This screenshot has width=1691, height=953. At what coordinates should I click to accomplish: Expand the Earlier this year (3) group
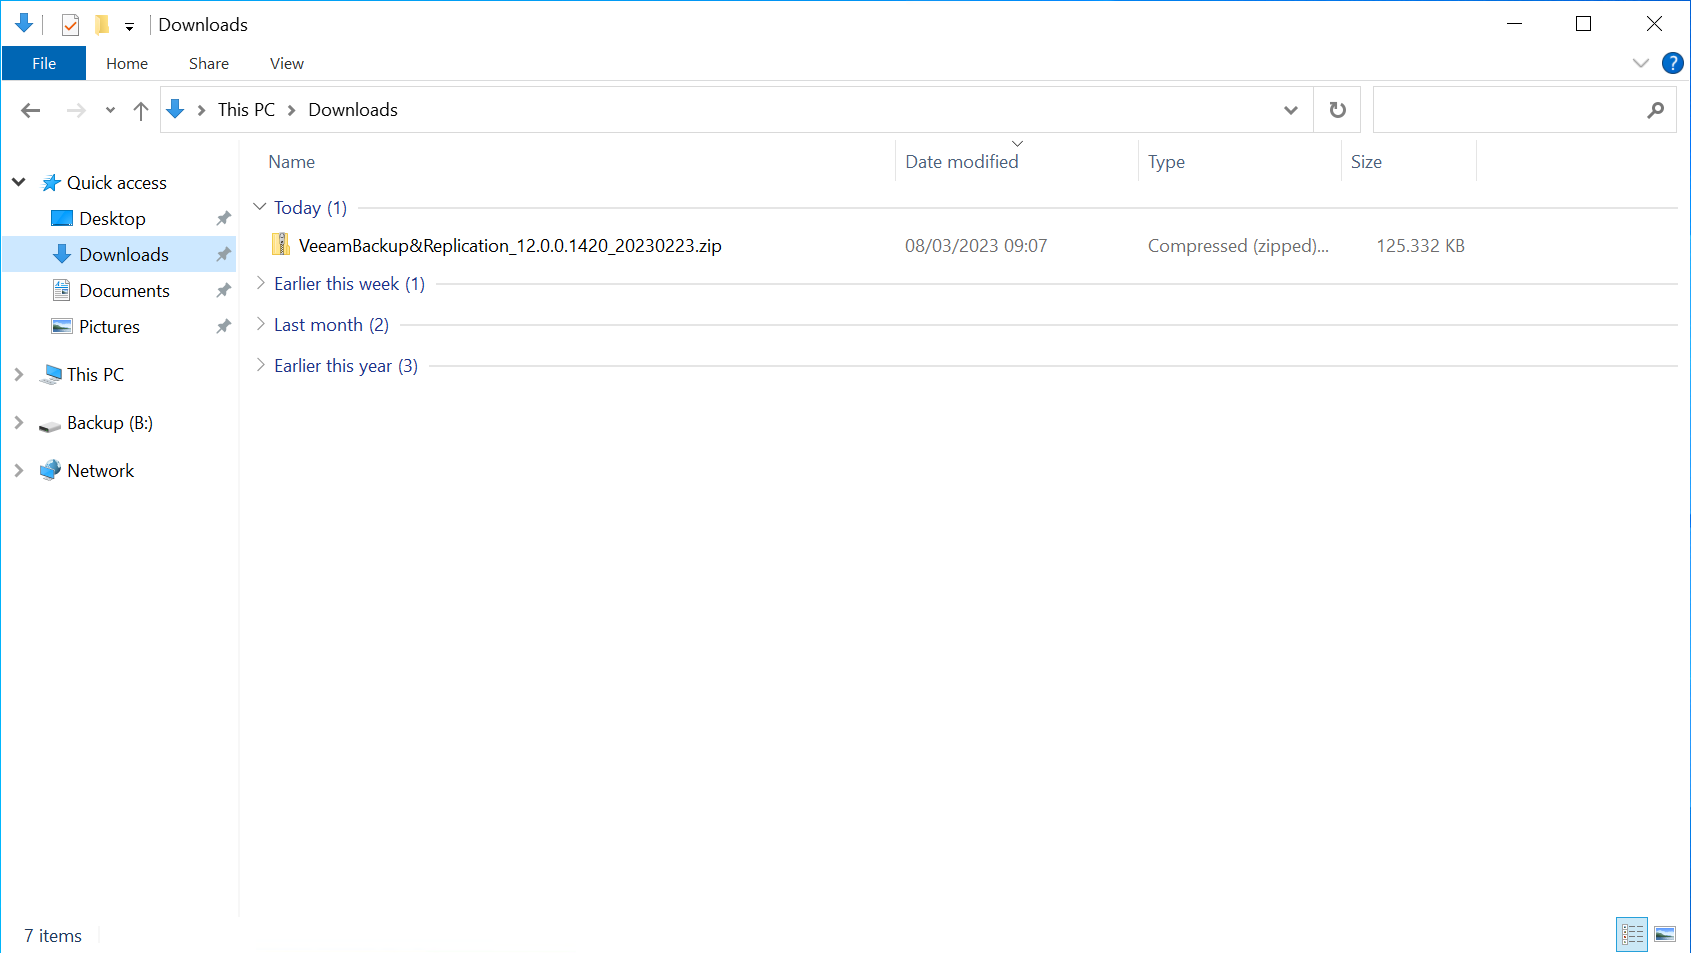(260, 365)
